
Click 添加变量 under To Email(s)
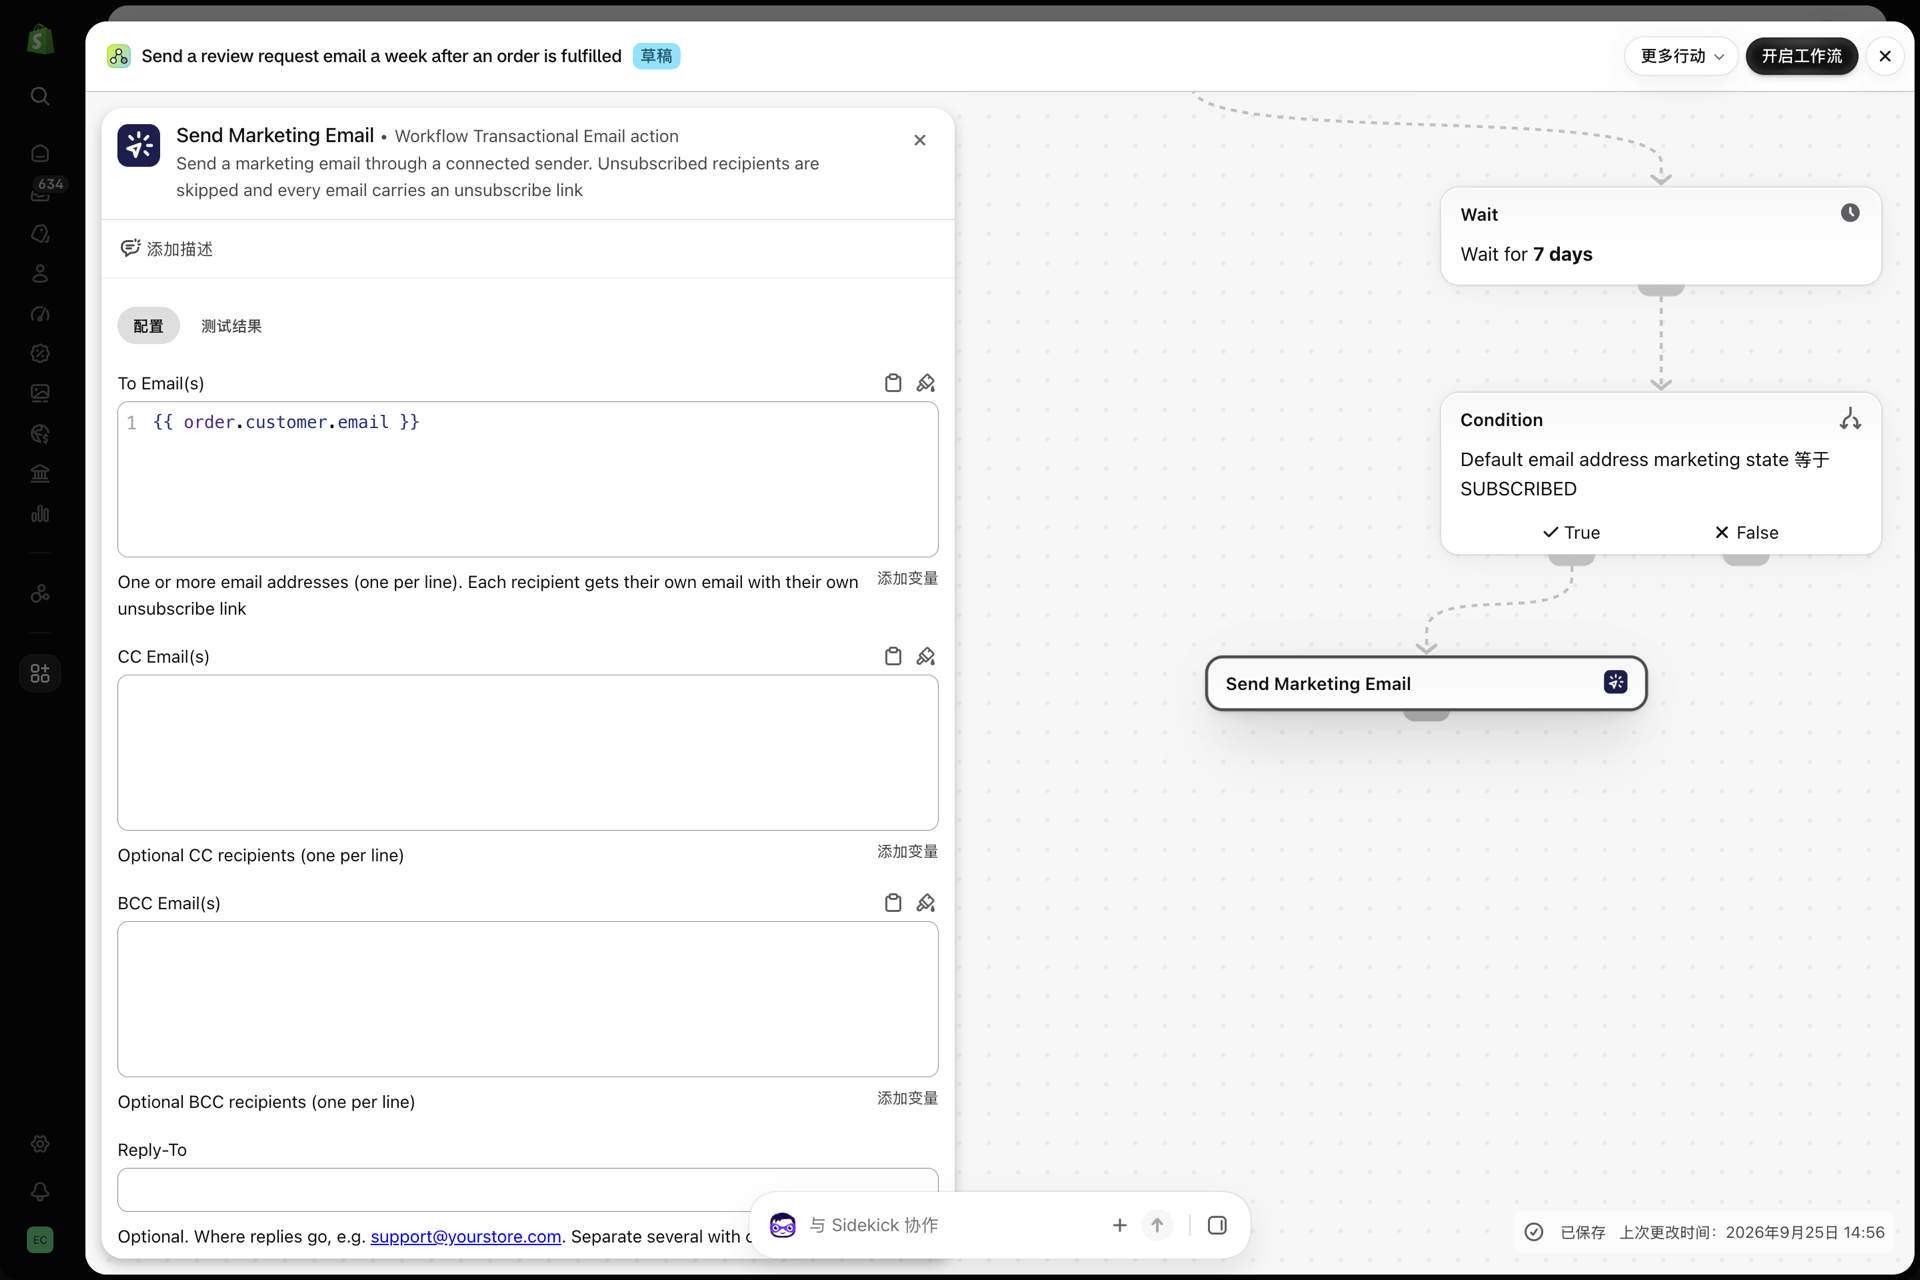coord(907,578)
